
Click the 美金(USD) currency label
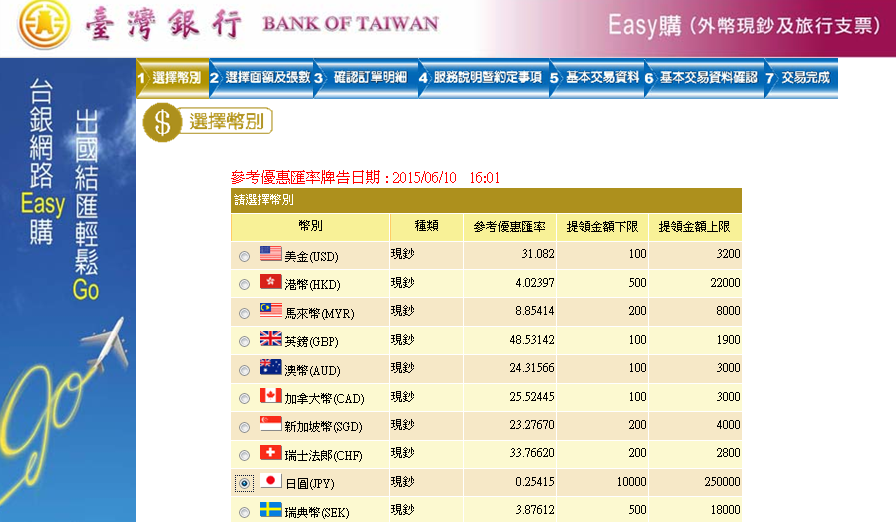click(311, 256)
